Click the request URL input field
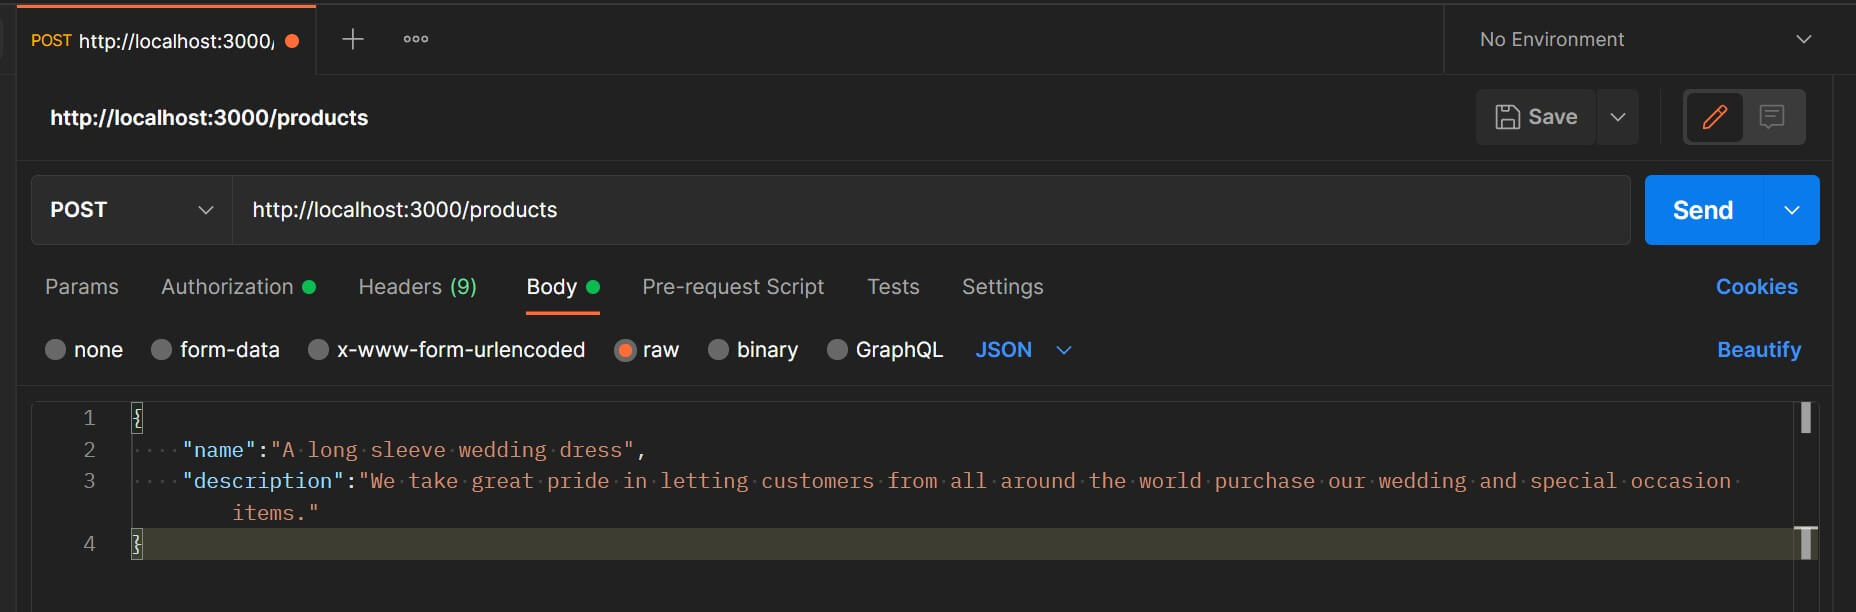Image resolution: width=1856 pixels, height=612 pixels. [931, 210]
